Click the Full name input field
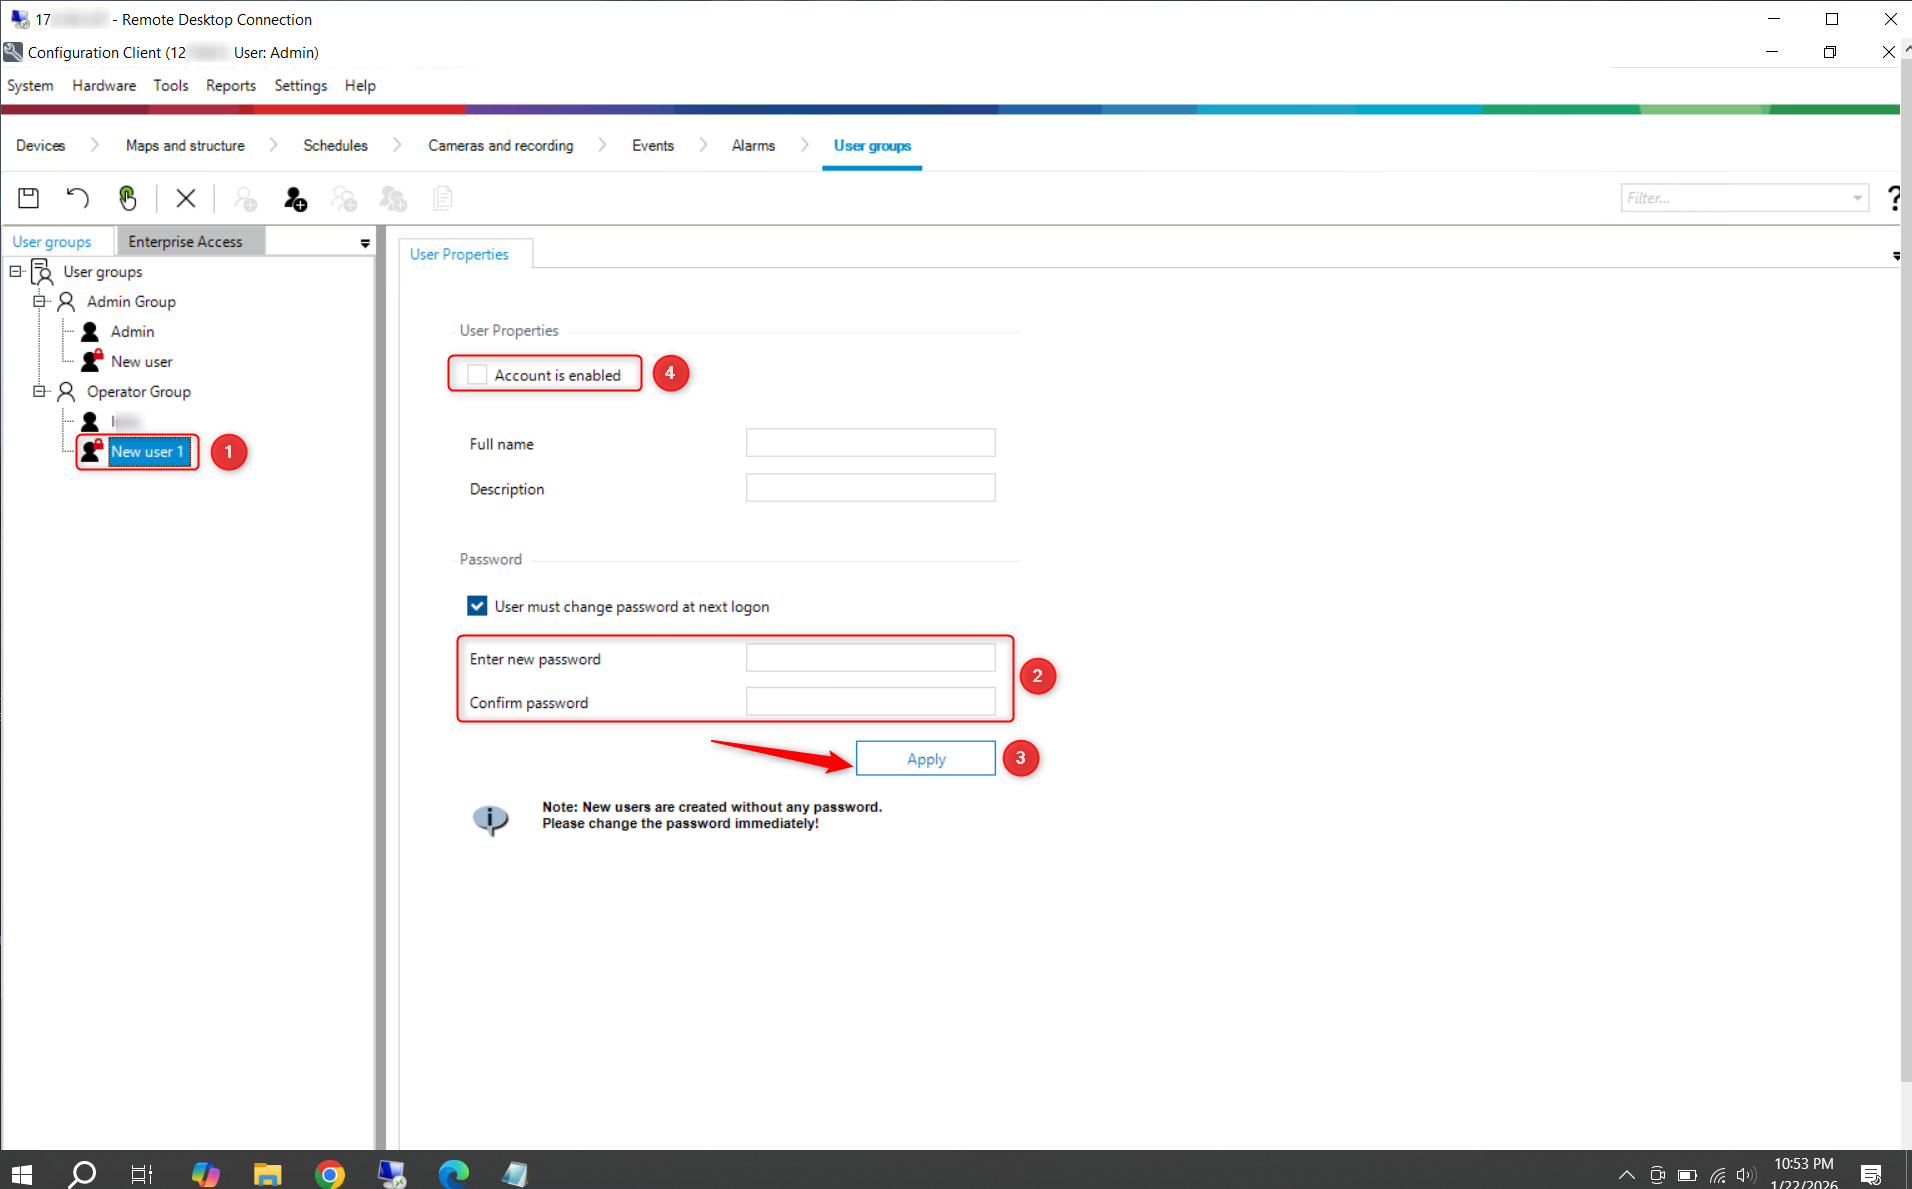Screen dimensions: 1912x1189 point(870,443)
